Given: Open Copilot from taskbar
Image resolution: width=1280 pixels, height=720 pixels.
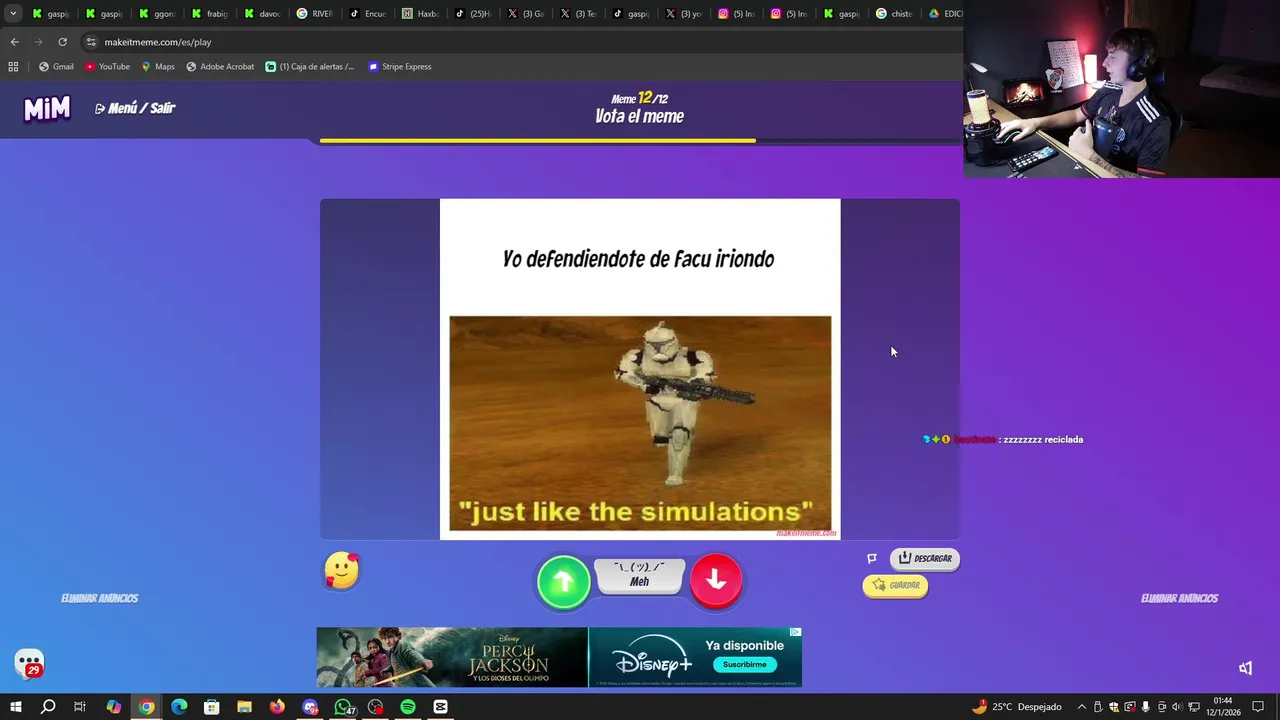Looking at the screenshot, I should pos(113,707).
